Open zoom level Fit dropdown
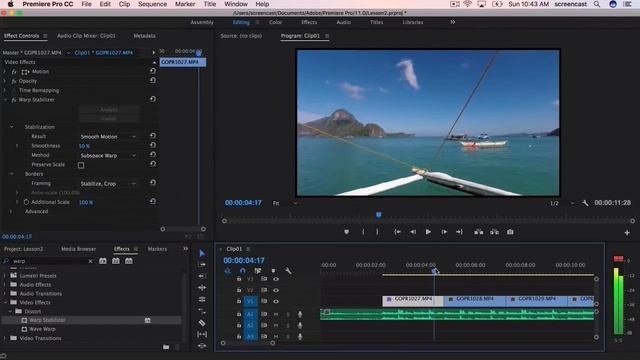 [x=285, y=203]
